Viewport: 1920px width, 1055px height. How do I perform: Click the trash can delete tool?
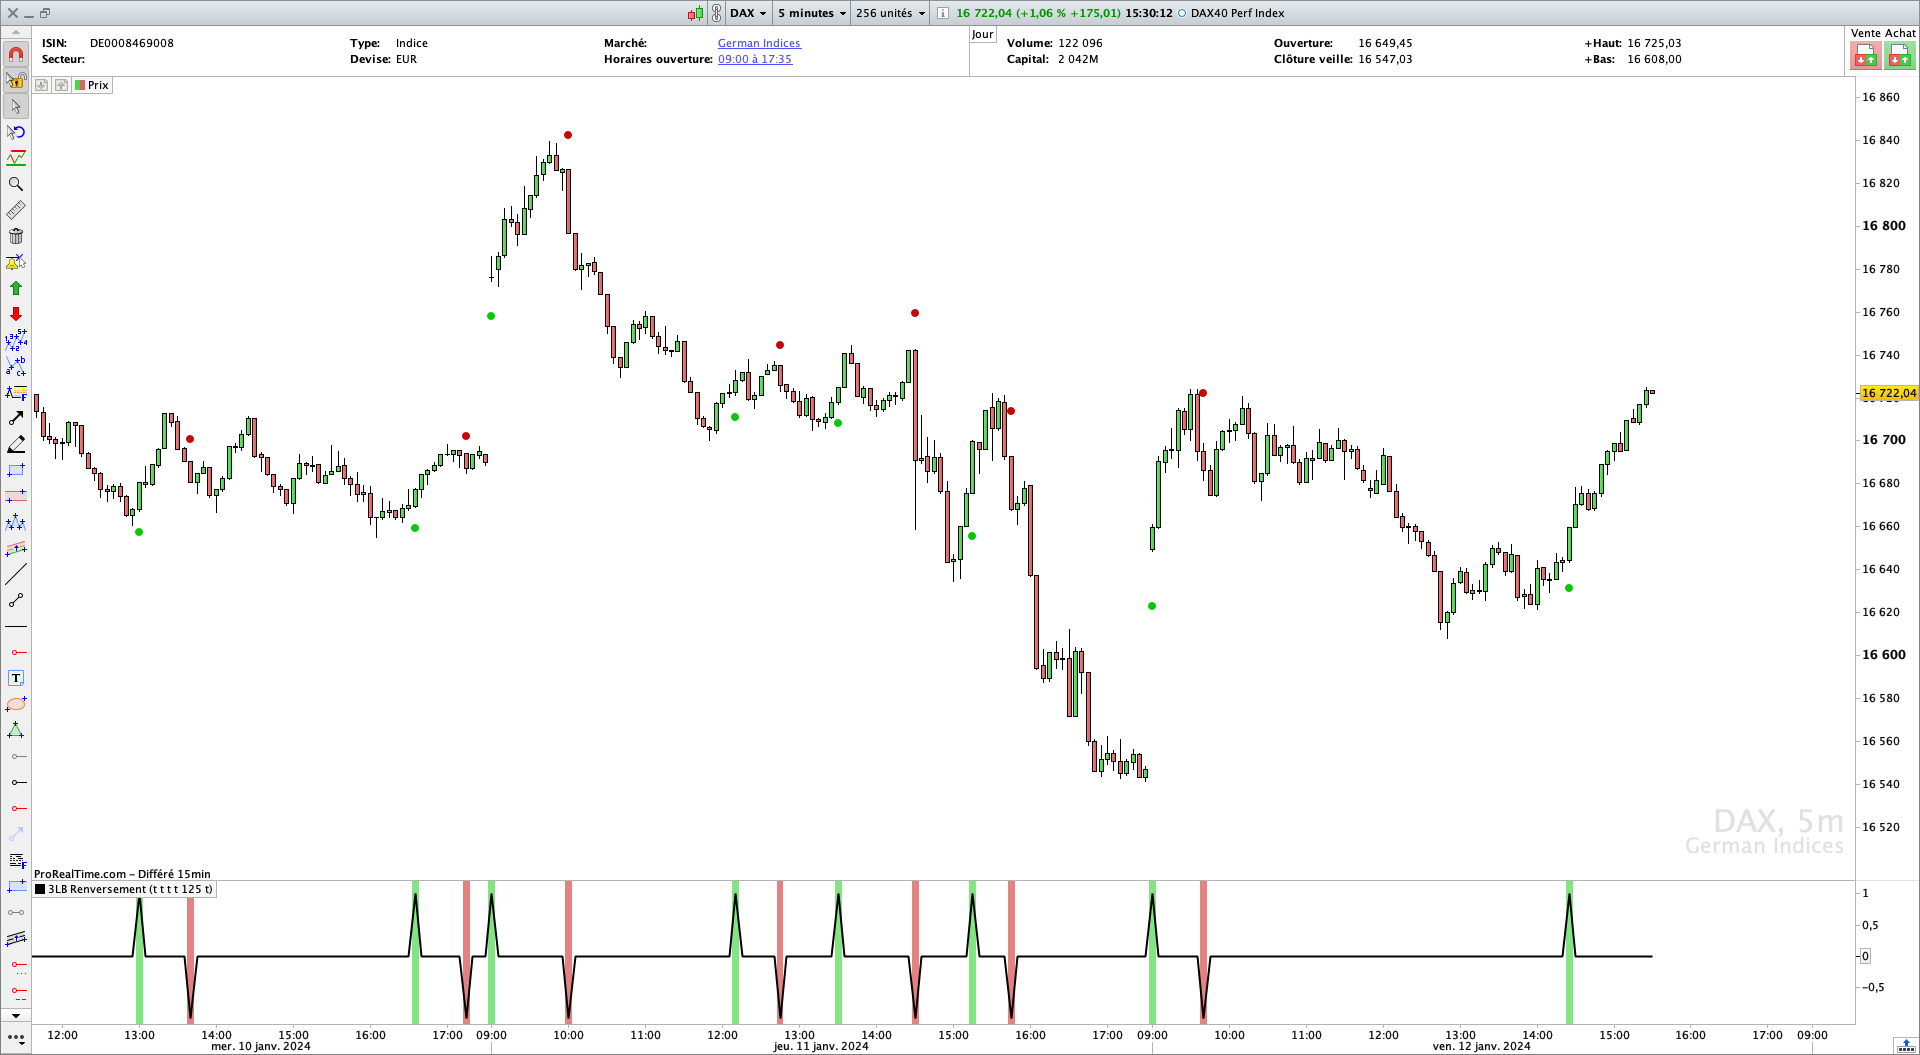pos(16,236)
